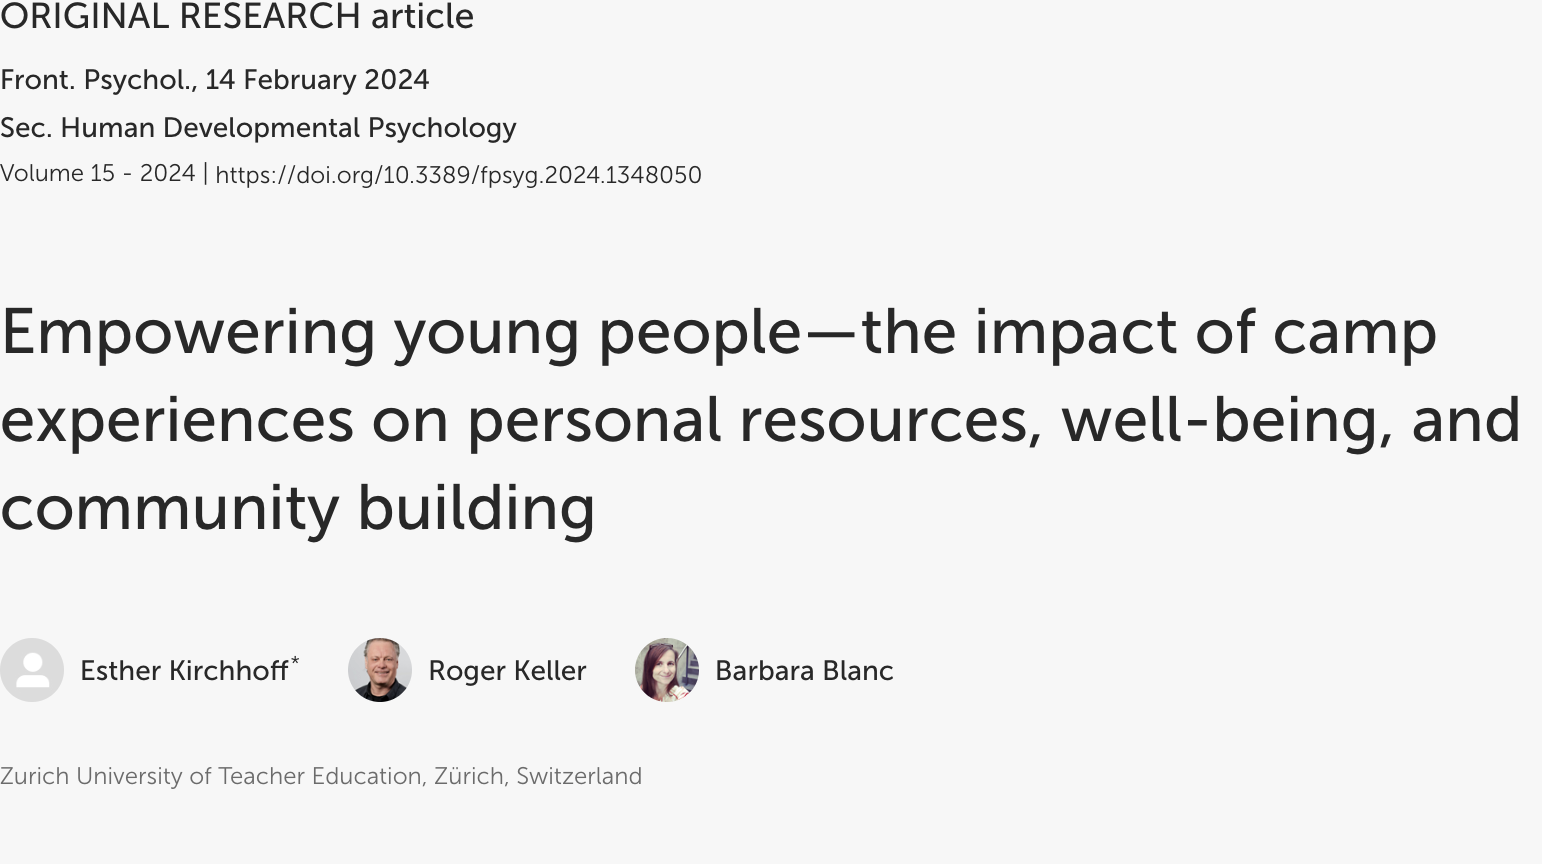Open the doi.org article link
The width and height of the screenshot is (1542, 864).
pyautogui.click(x=458, y=175)
